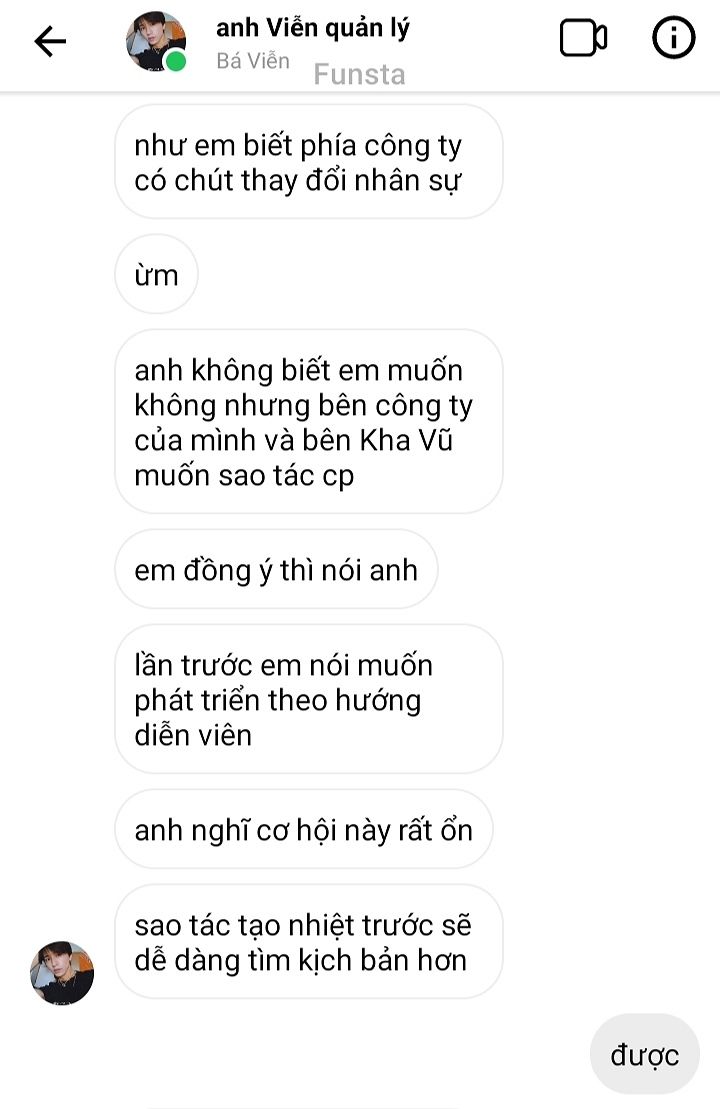
Task: Start a video call with the camera icon
Action: pyautogui.click(x=583, y=37)
